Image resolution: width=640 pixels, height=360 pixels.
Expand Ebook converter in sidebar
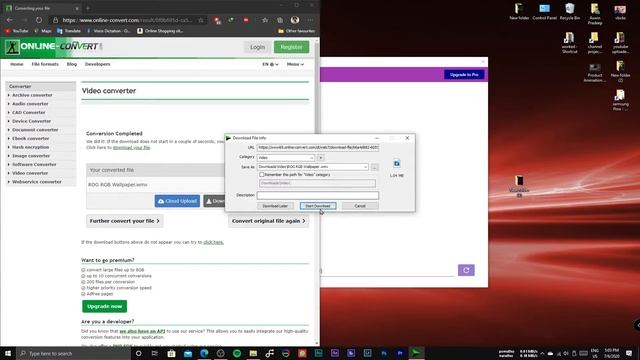coord(31,138)
